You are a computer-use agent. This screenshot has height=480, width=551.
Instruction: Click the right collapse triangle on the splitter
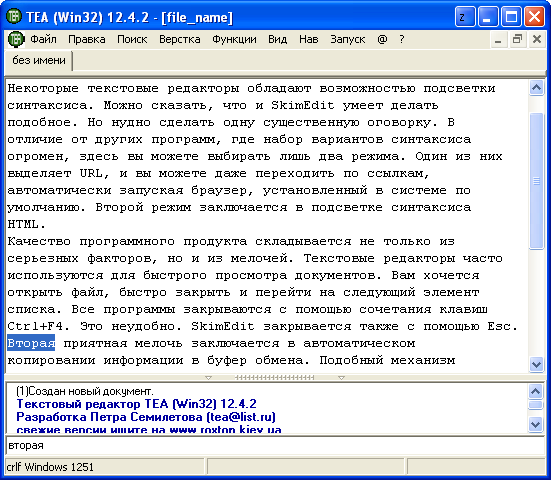[341, 378]
